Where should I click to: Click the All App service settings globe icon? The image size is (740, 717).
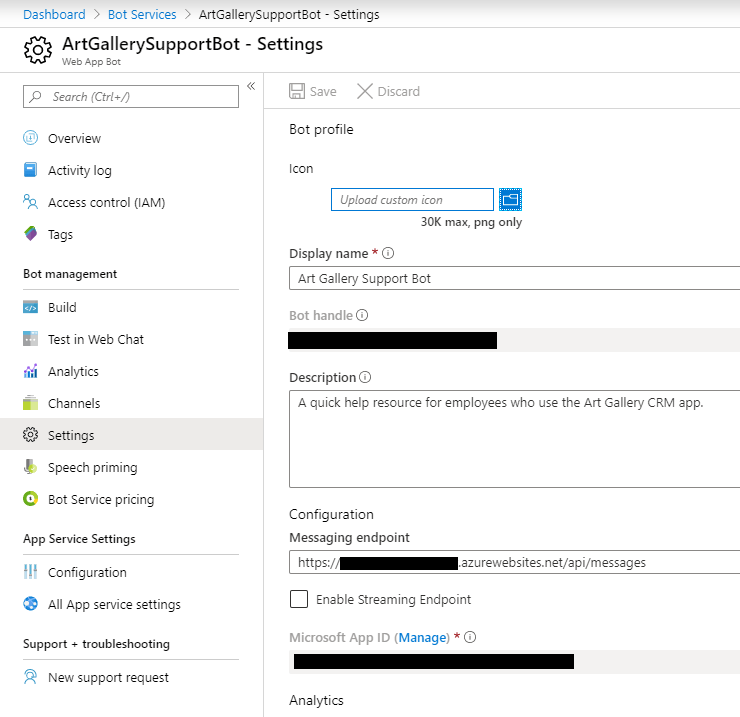(x=31, y=604)
